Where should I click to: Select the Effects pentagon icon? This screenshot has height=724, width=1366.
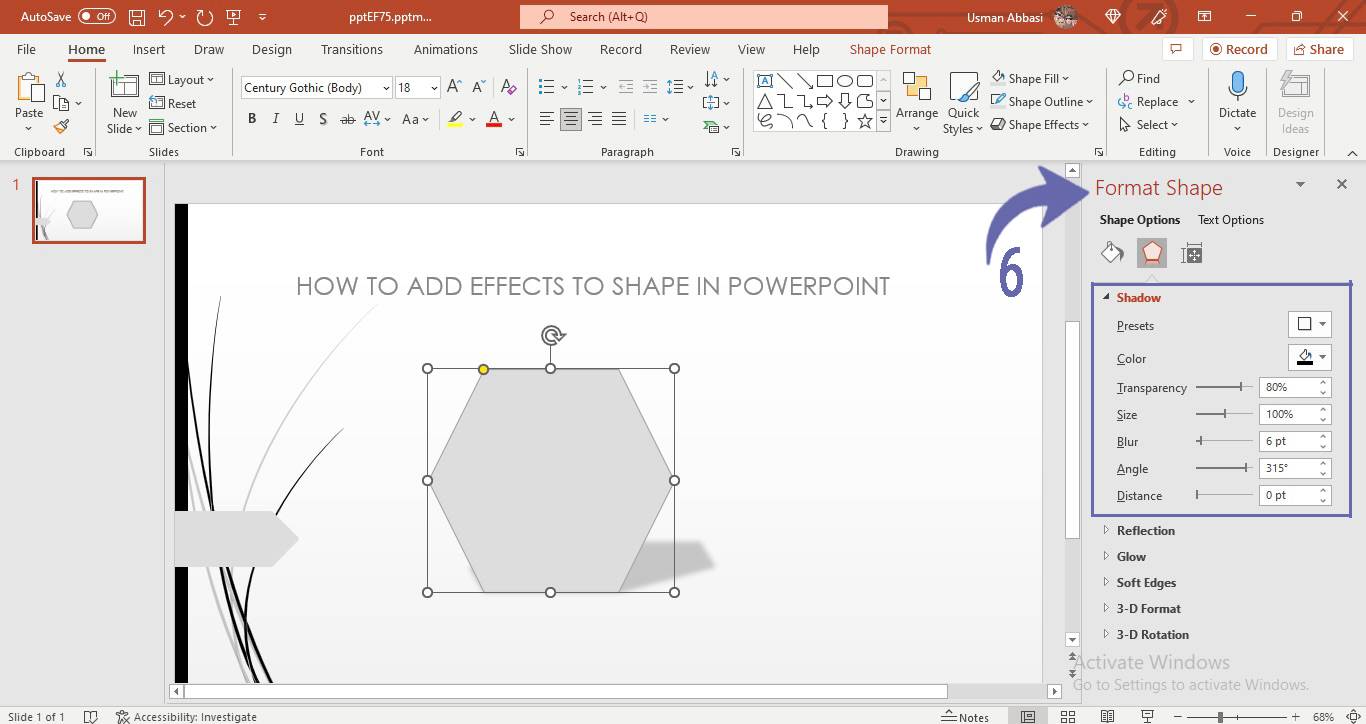click(1152, 253)
